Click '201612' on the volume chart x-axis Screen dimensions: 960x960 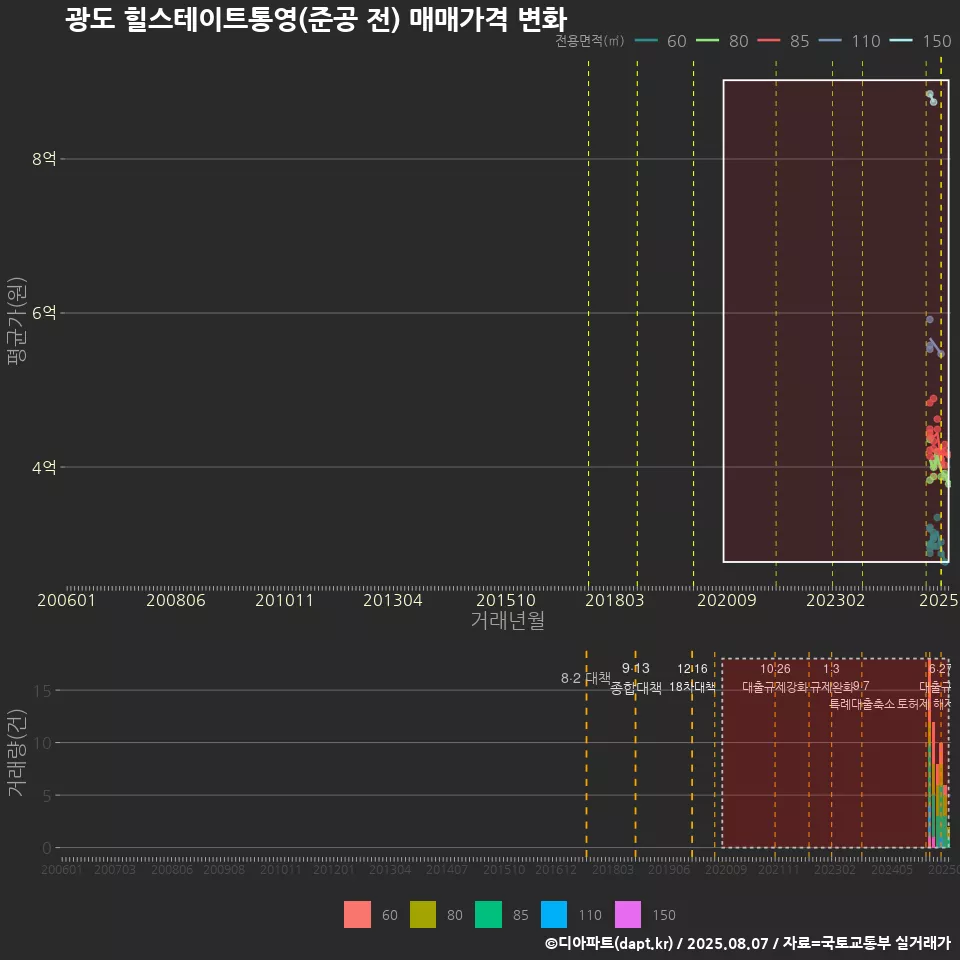coord(556,869)
